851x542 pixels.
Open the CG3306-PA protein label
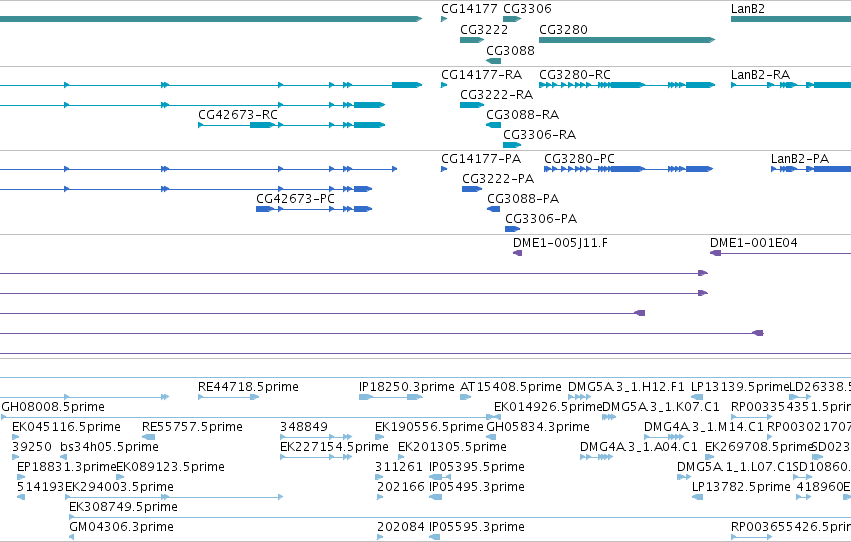541,219
